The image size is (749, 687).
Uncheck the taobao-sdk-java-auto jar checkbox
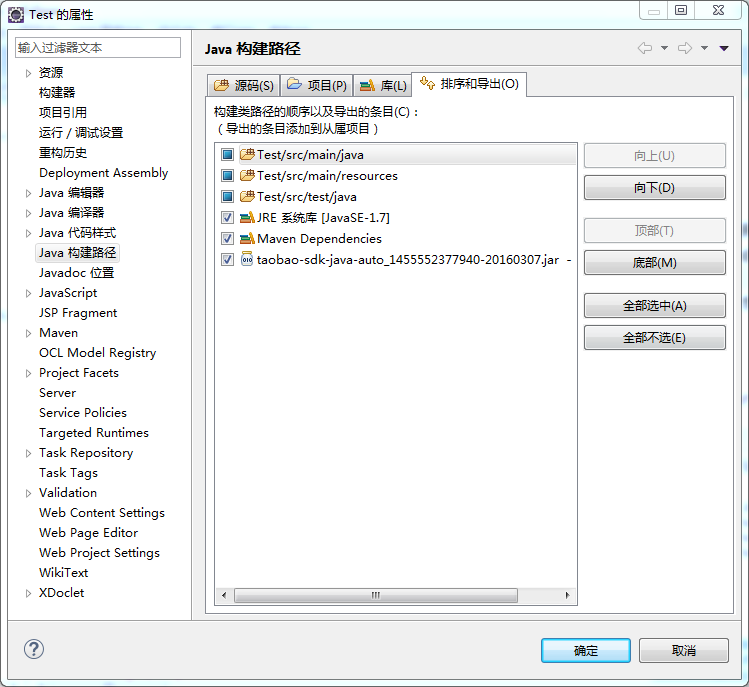point(227,259)
